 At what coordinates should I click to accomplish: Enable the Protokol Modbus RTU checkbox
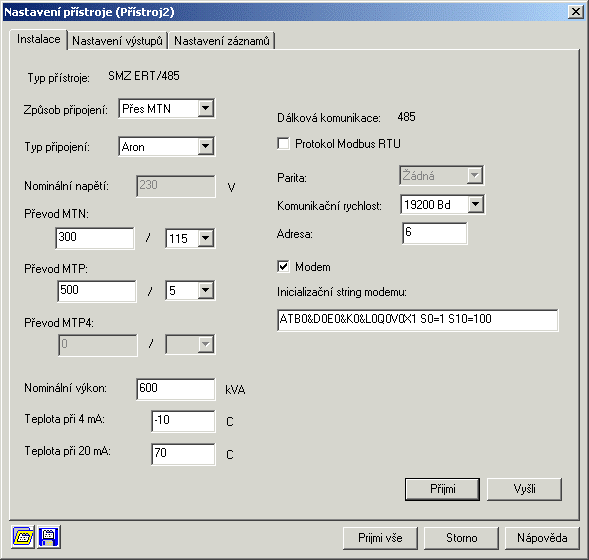283,143
